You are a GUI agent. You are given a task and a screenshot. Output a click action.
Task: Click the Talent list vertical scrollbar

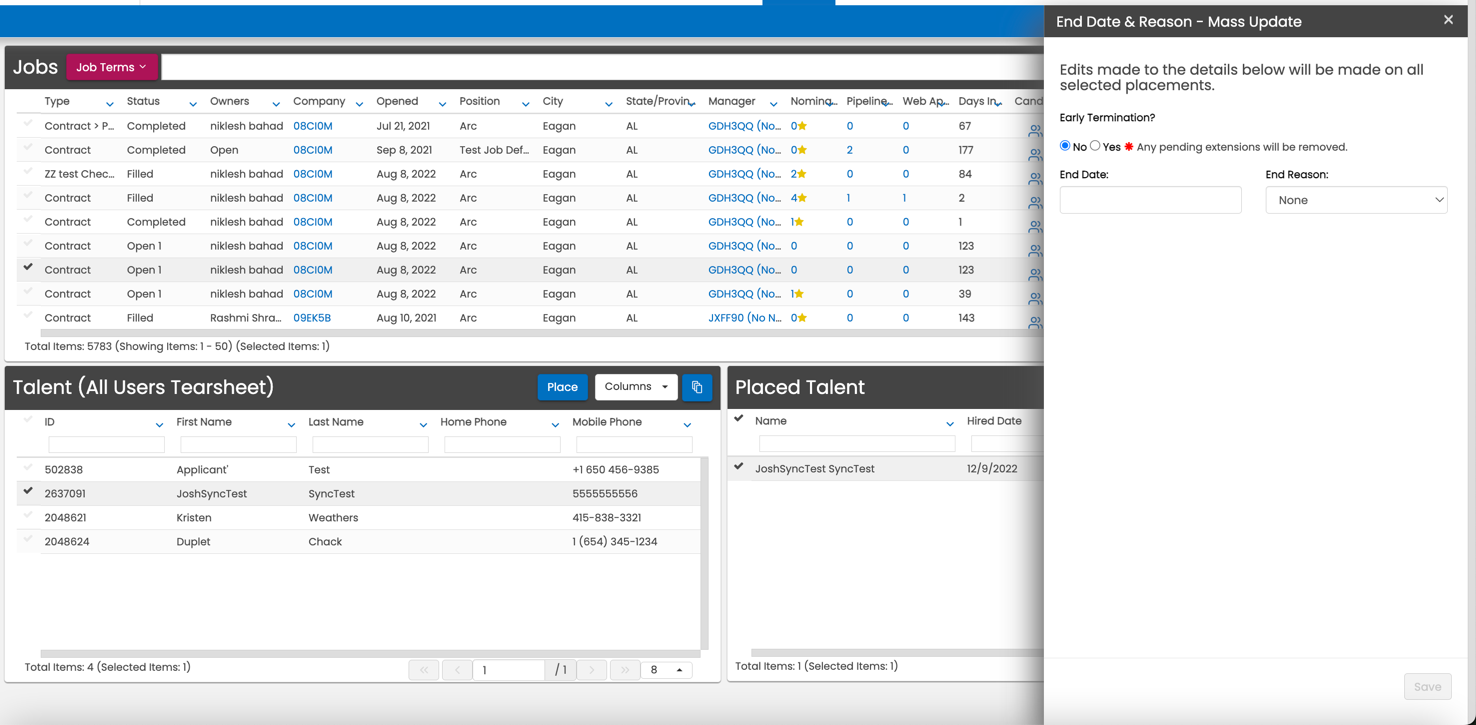705,553
